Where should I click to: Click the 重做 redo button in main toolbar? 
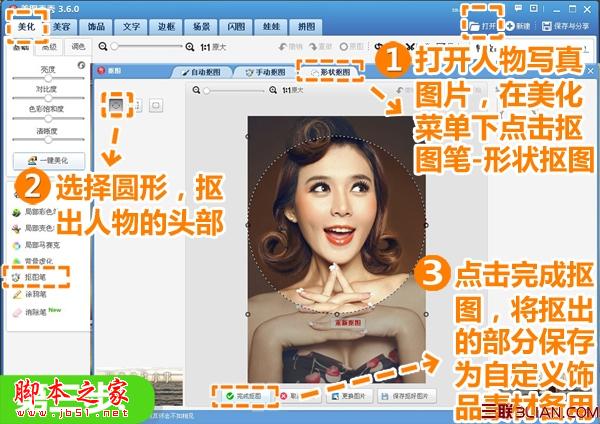[x=321, y=47]
